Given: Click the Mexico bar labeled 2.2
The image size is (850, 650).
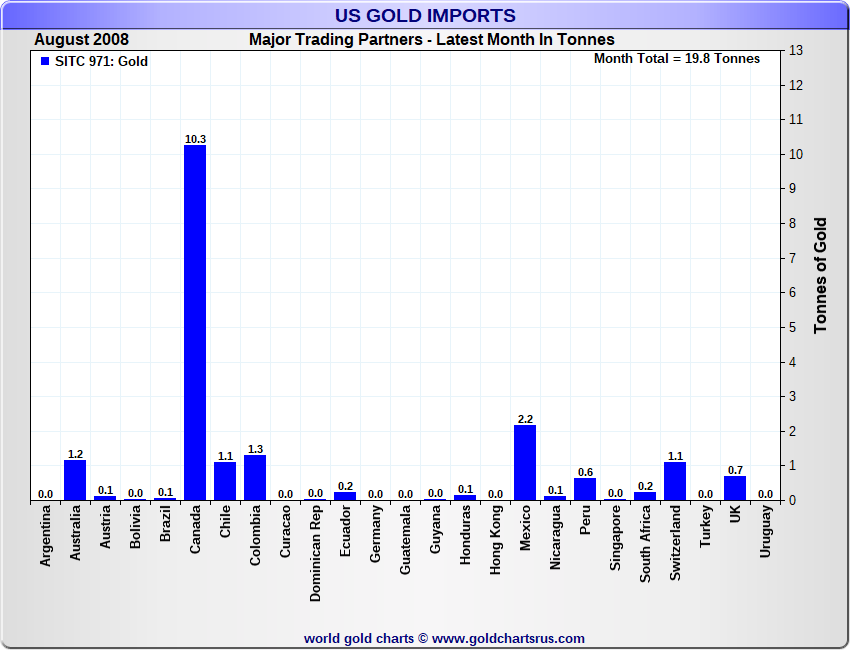Looking at the screenshot, I should tap(525, 462).
